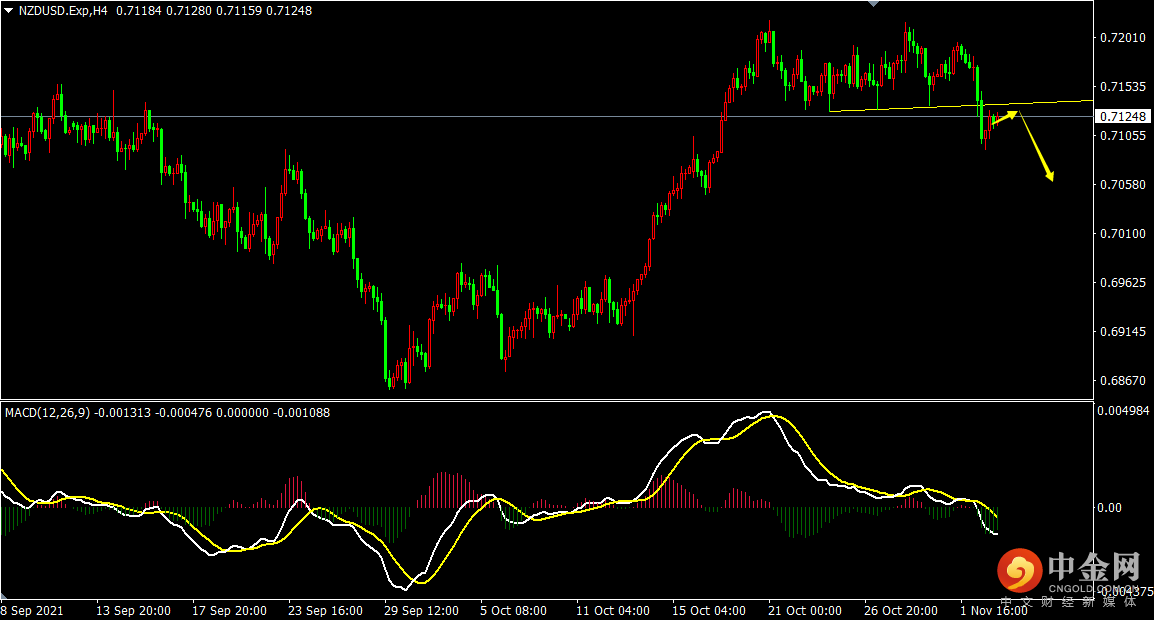This screenshot has width=1154, height=620.
Task: Click the 0.70580 price axis label
Action: (1122, 185)
